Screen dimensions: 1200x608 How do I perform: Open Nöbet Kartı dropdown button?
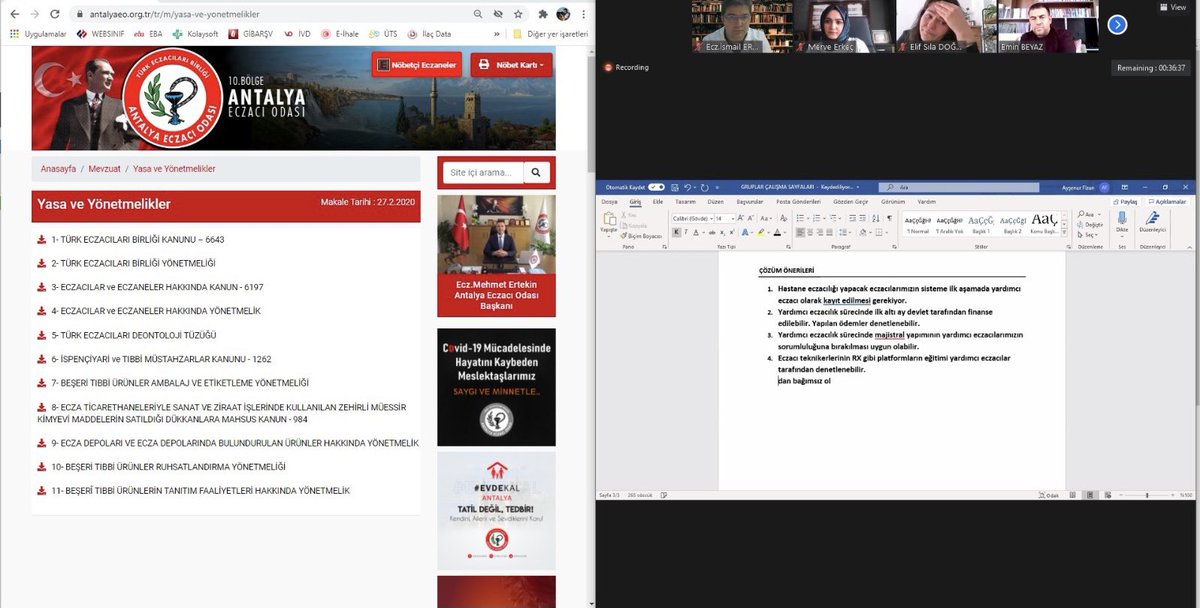click(x=511, y=65)
